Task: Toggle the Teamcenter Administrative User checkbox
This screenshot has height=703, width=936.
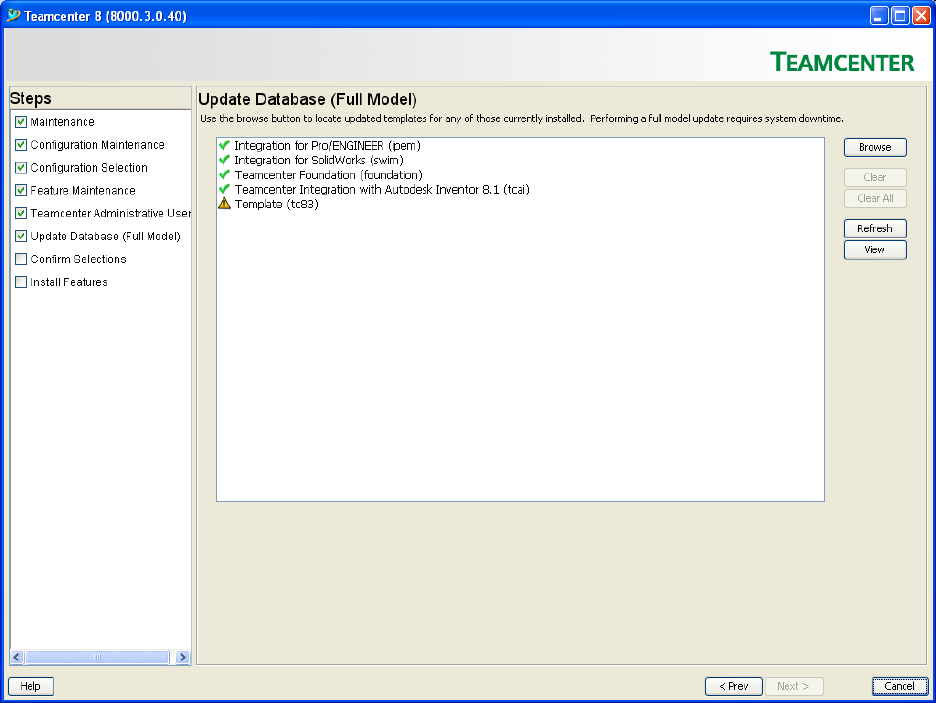Action: point(21,213)
